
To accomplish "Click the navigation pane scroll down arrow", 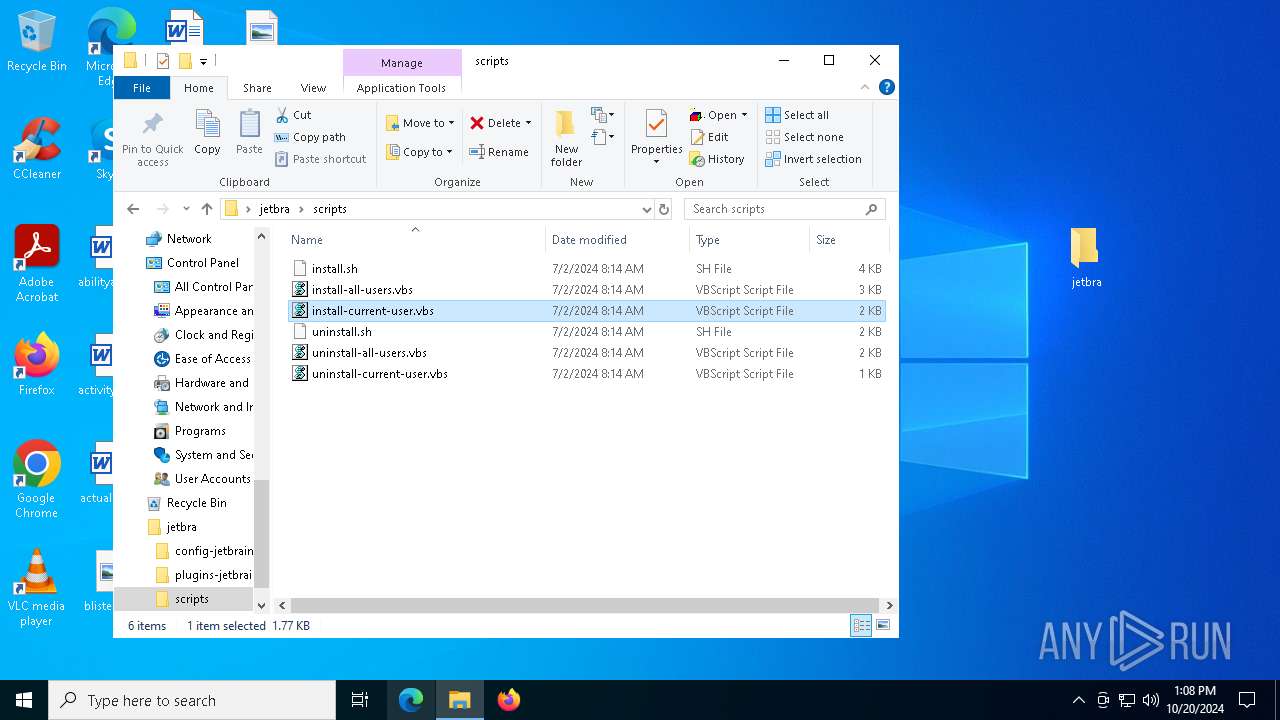I will pyautogui.click(x=262, y=605).
